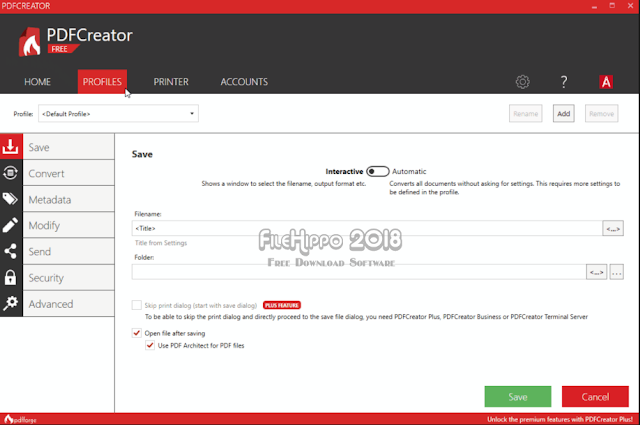Click the Rename profile button
This screenshot has width=640, height=425.
pyautogui.click(x=526, y=113)
